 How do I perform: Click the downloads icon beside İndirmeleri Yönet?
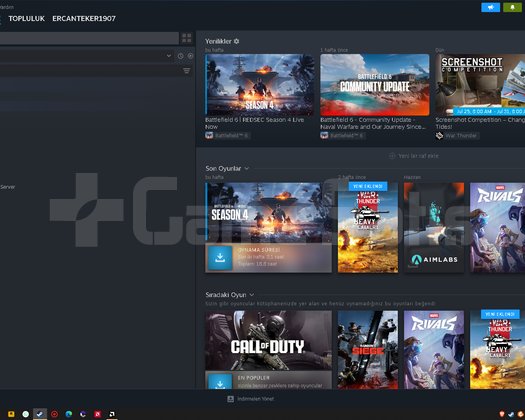pyautogui.click(x=230, y=399)
